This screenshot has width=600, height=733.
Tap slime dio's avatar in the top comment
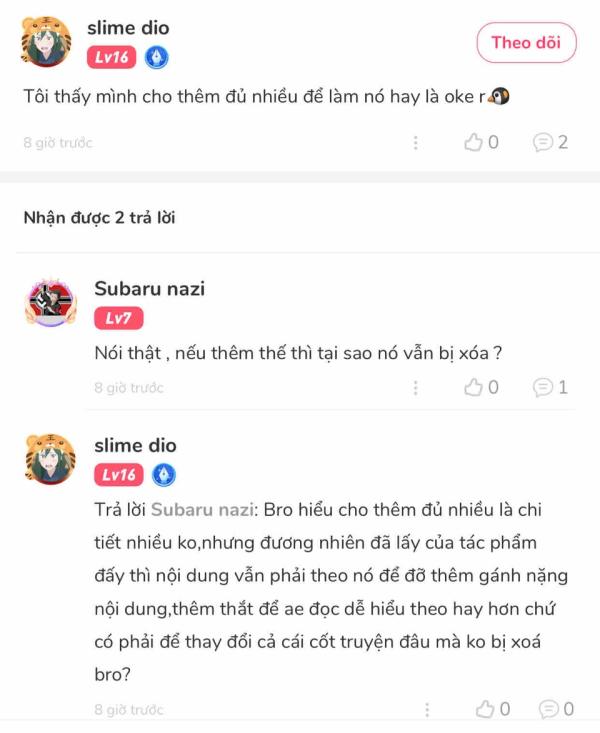pyautogui.click(x=46, y=42)
